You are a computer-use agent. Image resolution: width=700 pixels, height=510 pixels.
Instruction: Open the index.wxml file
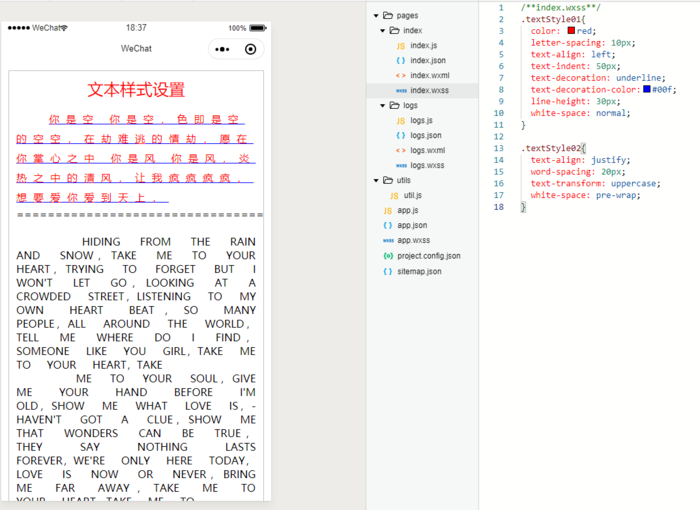[x=430, y=75]
